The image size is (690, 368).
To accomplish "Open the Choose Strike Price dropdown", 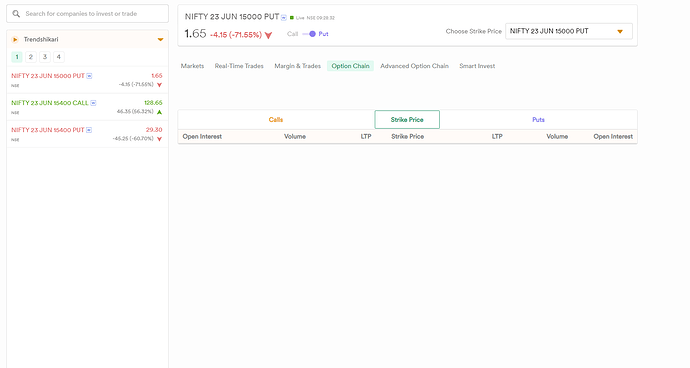I will [569, 31].
